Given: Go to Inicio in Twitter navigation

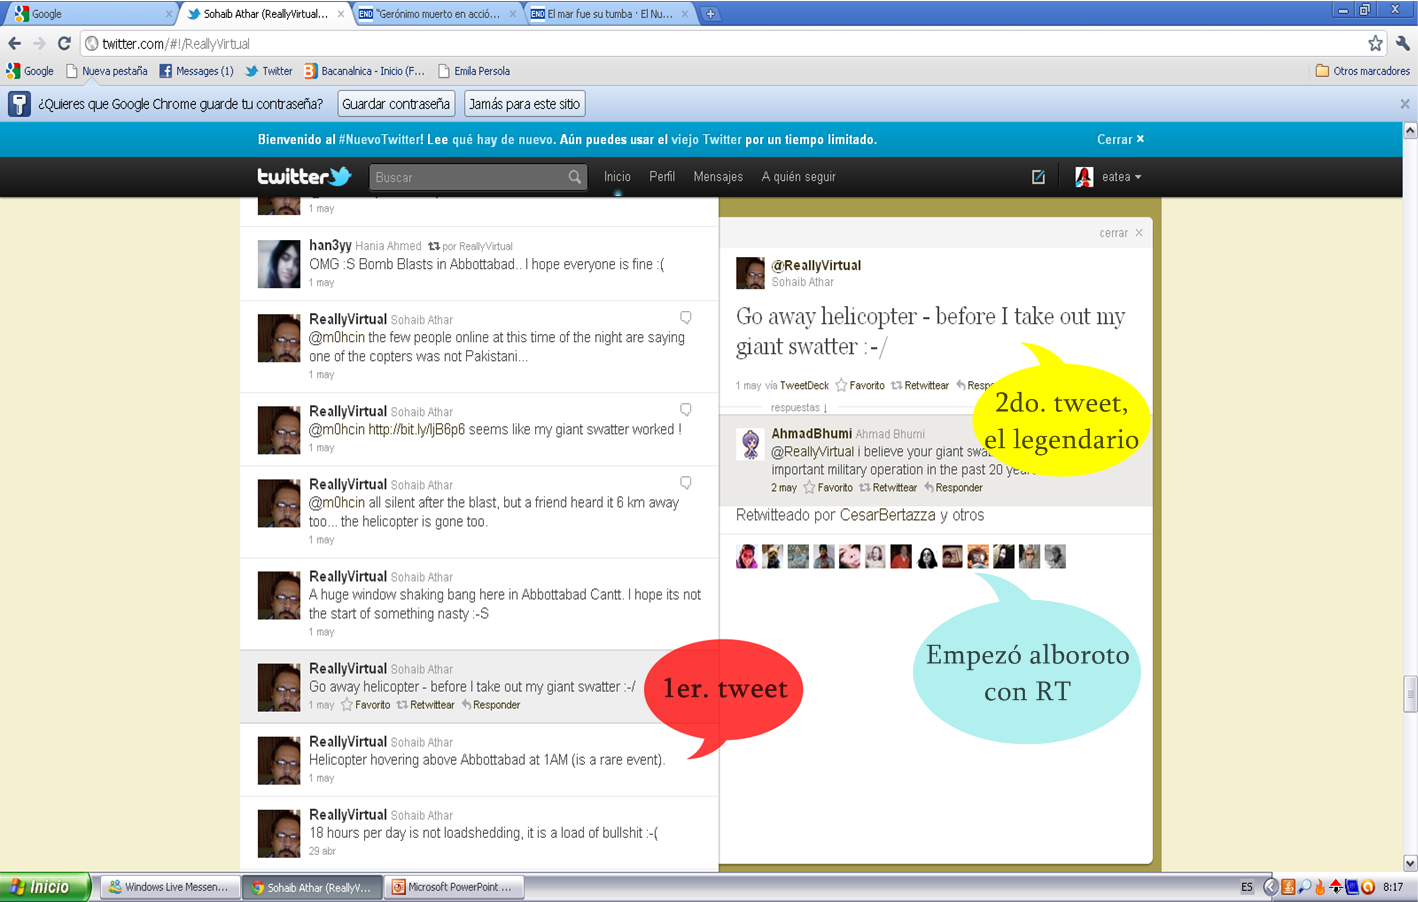Looking at the screenshot, I should [x=617, y=177].
